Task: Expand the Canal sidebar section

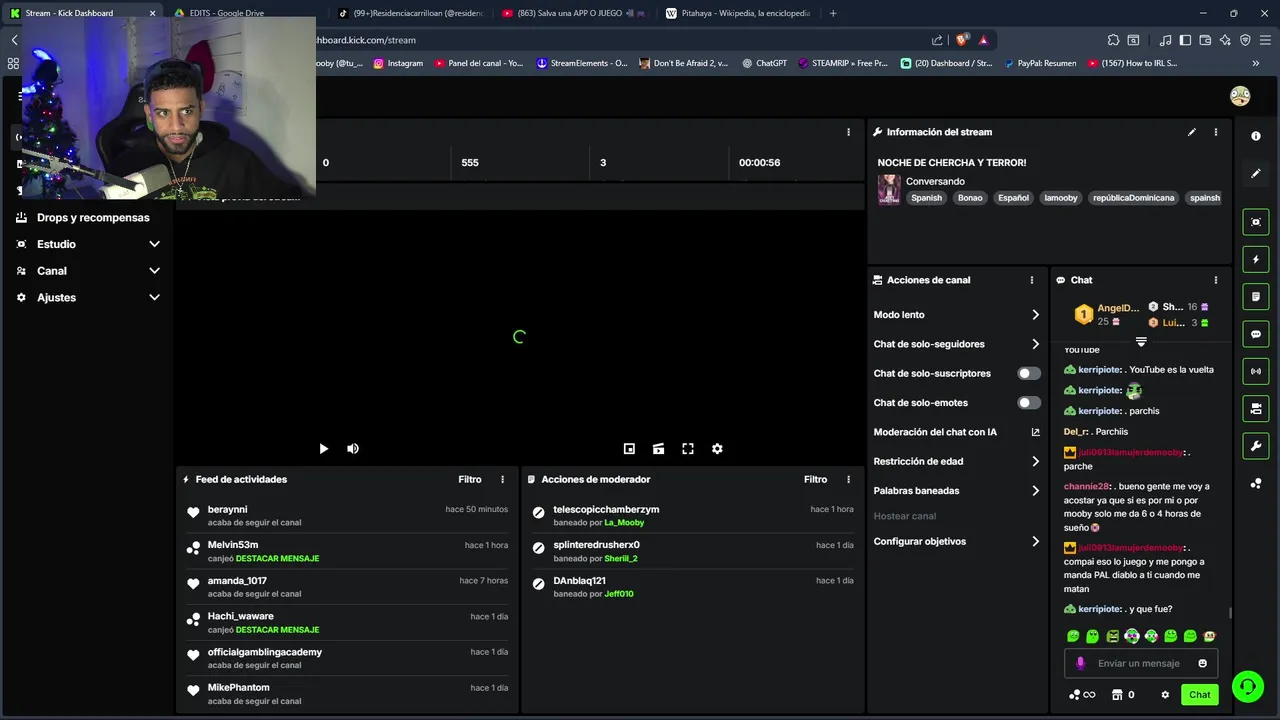Action: pos(88,271)
